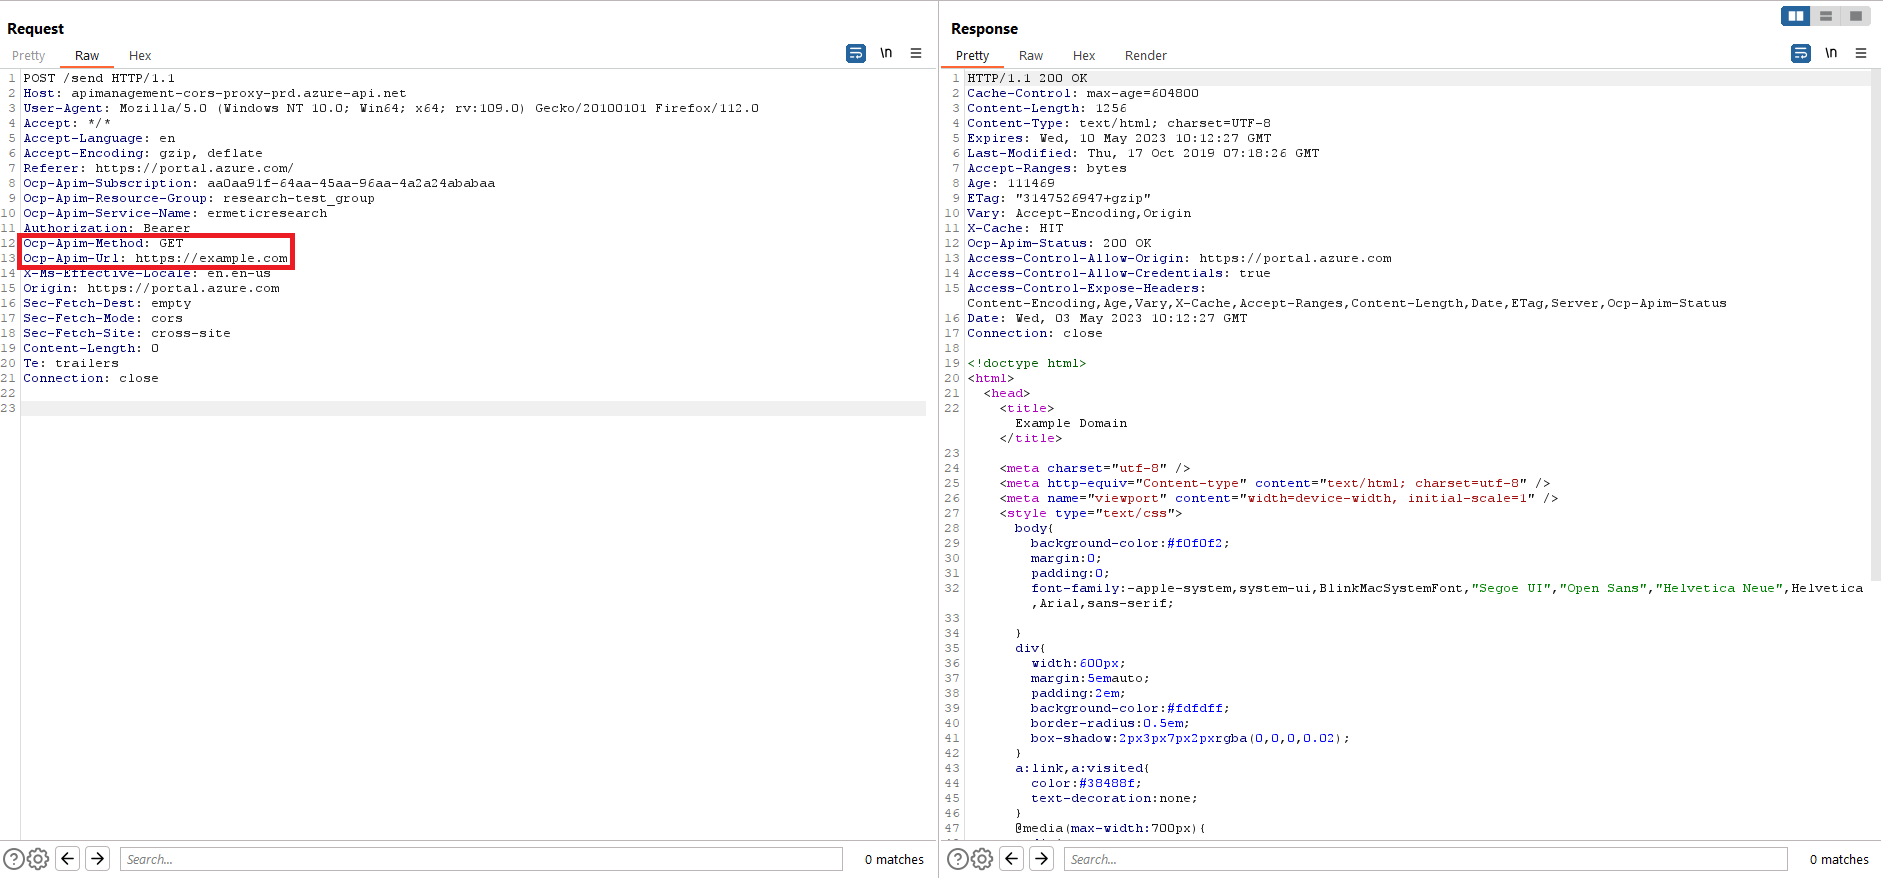The width and height of the screenshot is (1883, 878).
Task: Switch Request view to Pretty tab
Action: pos(28,56)
